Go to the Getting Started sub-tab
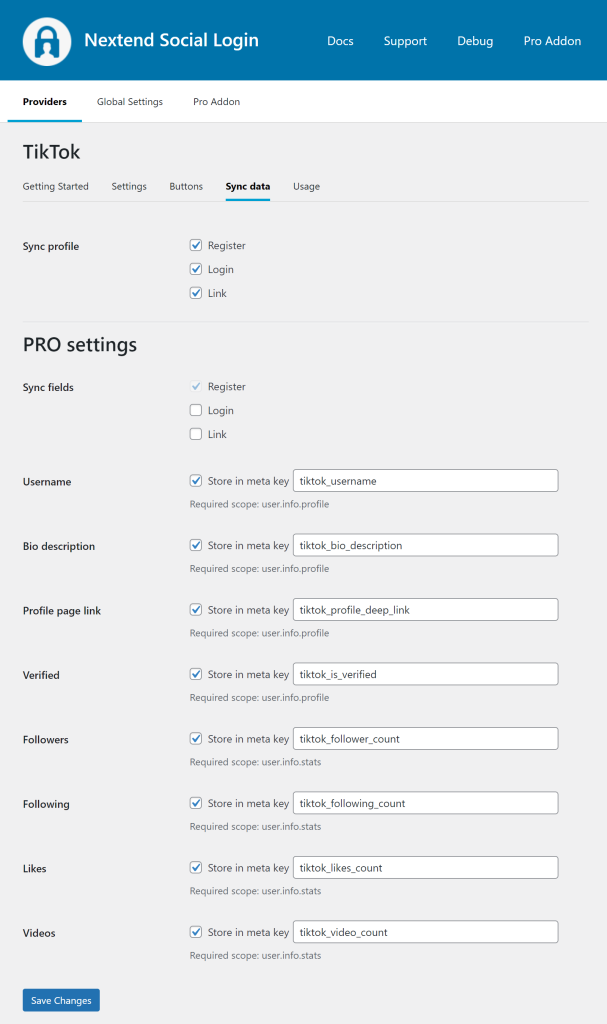 tap(56, 186)
